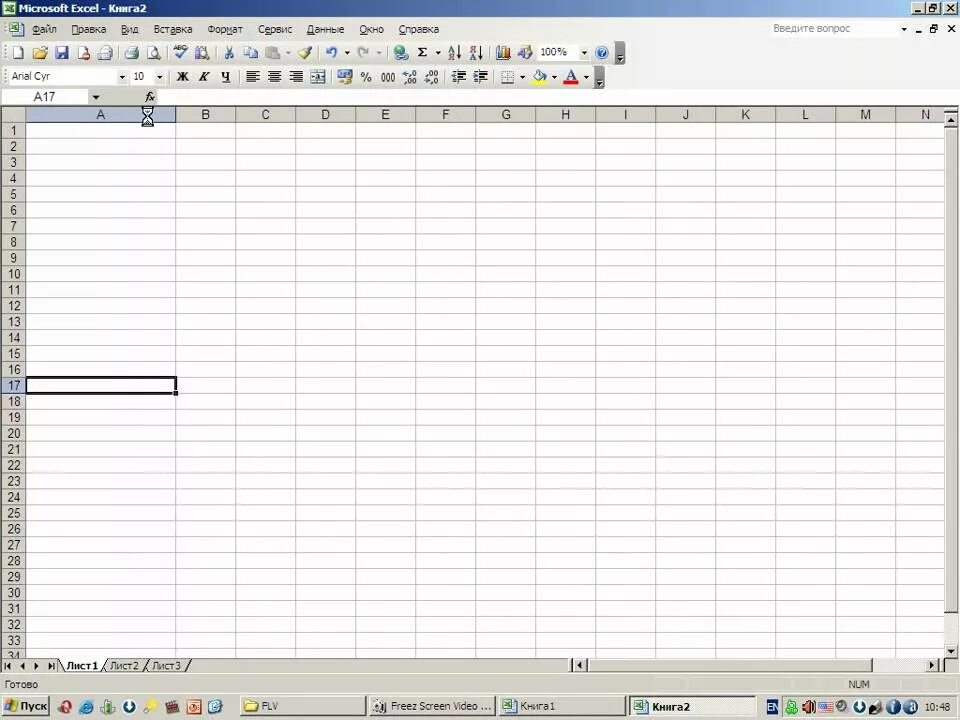Viewport: 960px width, 720px height.
Task: Increase decimal places
Action: 410,77
